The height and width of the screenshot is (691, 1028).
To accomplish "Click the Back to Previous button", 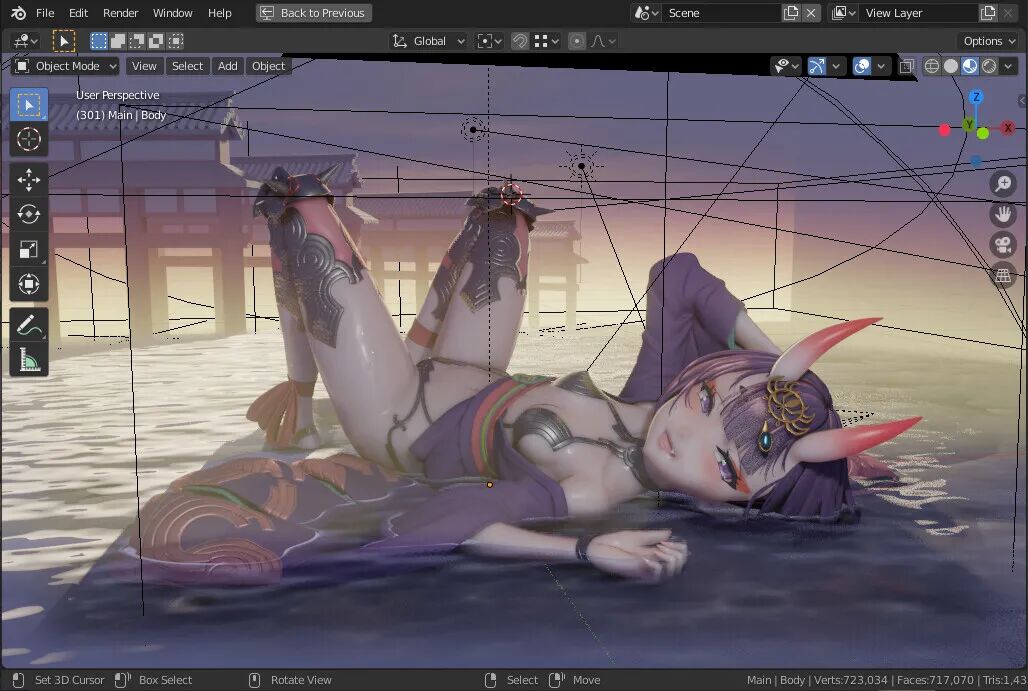I will tap(313, 13).
